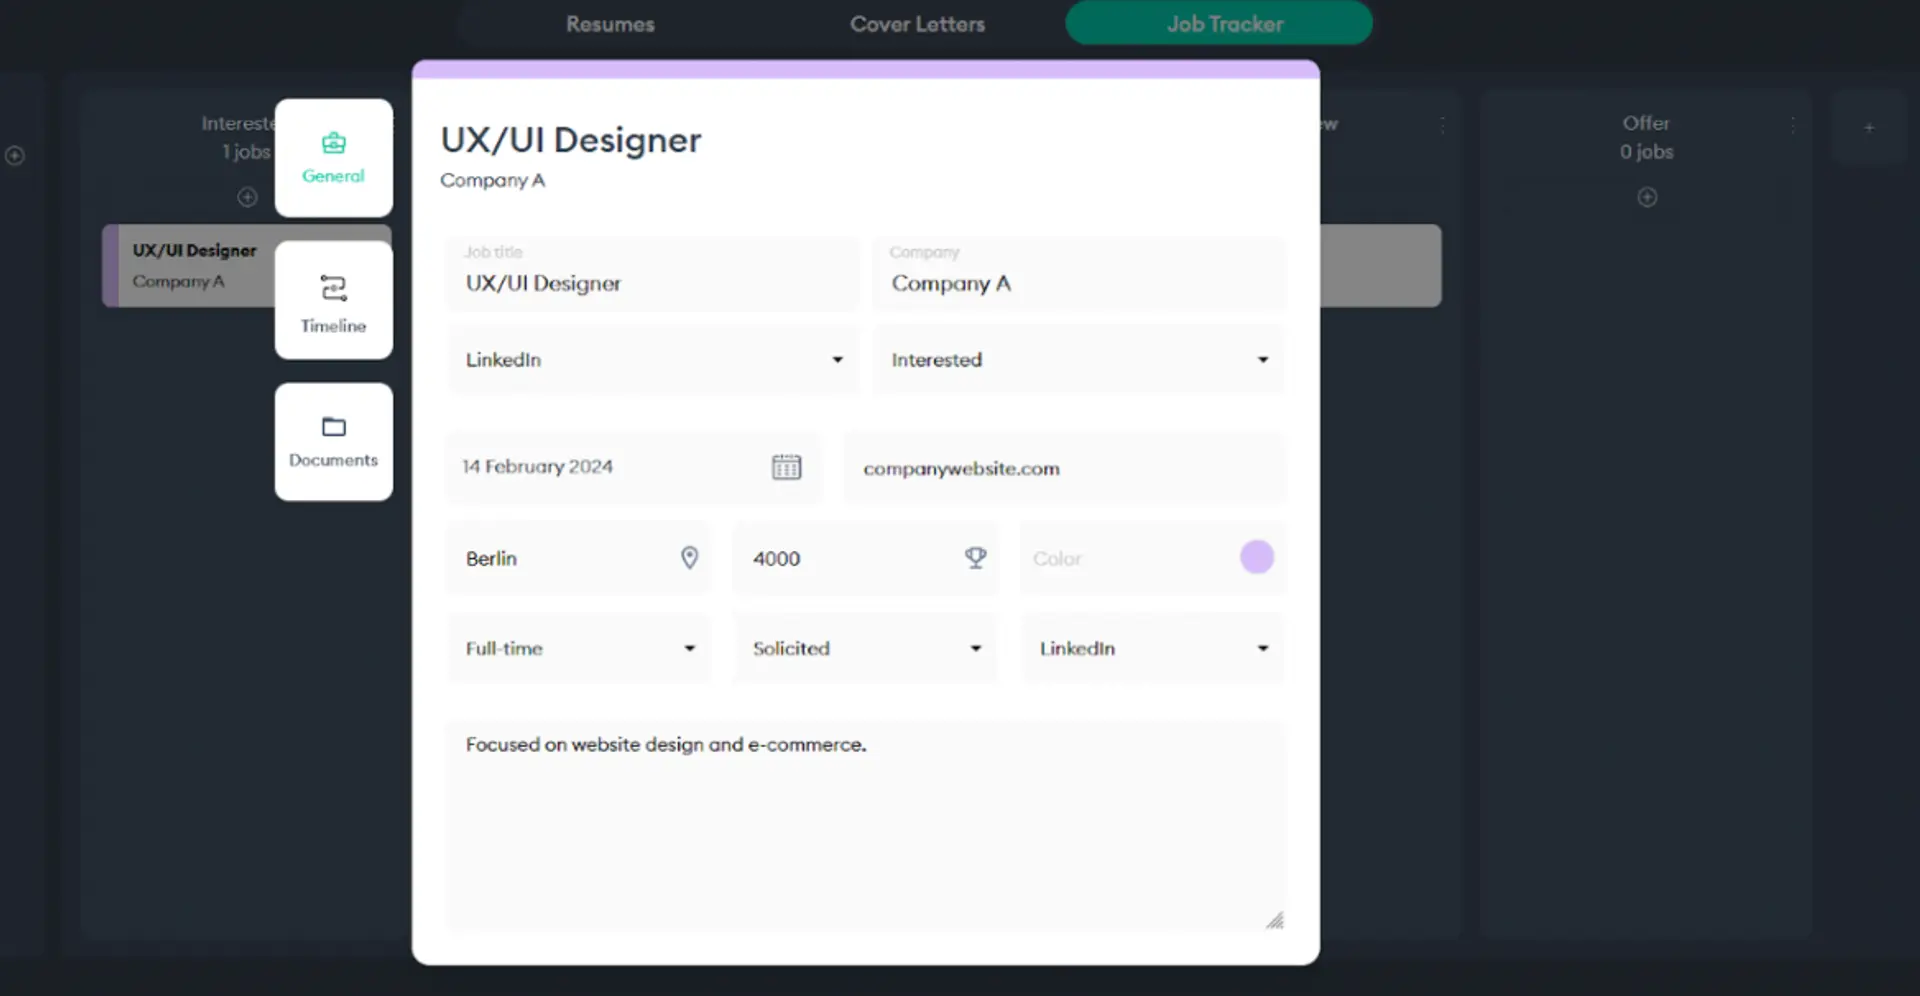Image resolution: width=1920 pixels, height=996 pixels.
Task: Click the notes text area about e-commerce
Action: 865,825
